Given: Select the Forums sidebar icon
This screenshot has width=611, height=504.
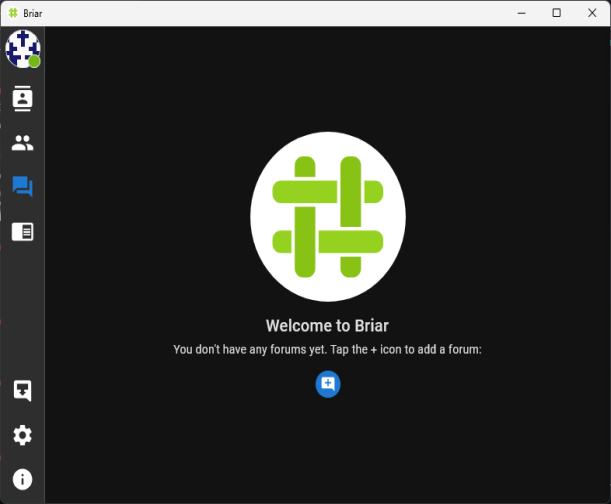Looking at the screenshot, I should [x=23, y=187].
